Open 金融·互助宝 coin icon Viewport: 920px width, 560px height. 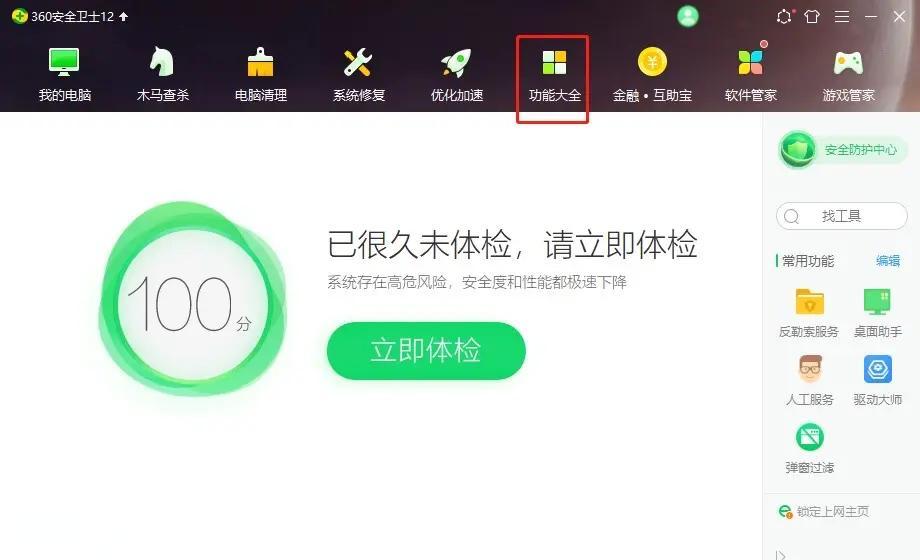[x=652, y=62]
